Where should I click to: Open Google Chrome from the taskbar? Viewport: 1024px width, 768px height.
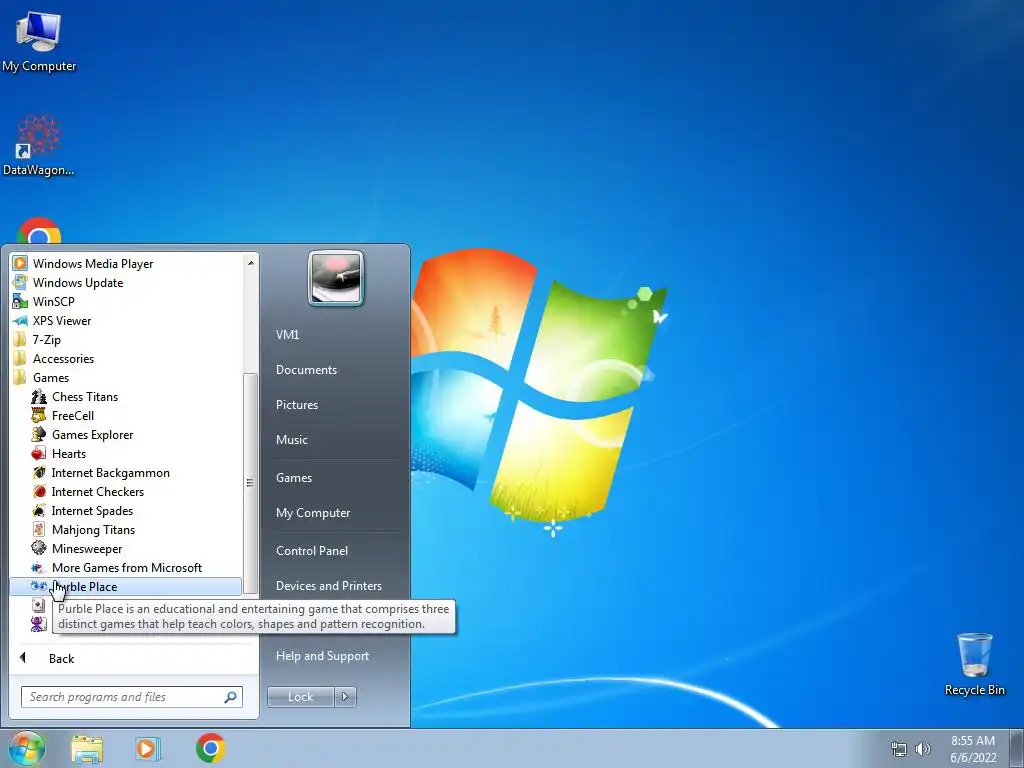coord(210,748)
